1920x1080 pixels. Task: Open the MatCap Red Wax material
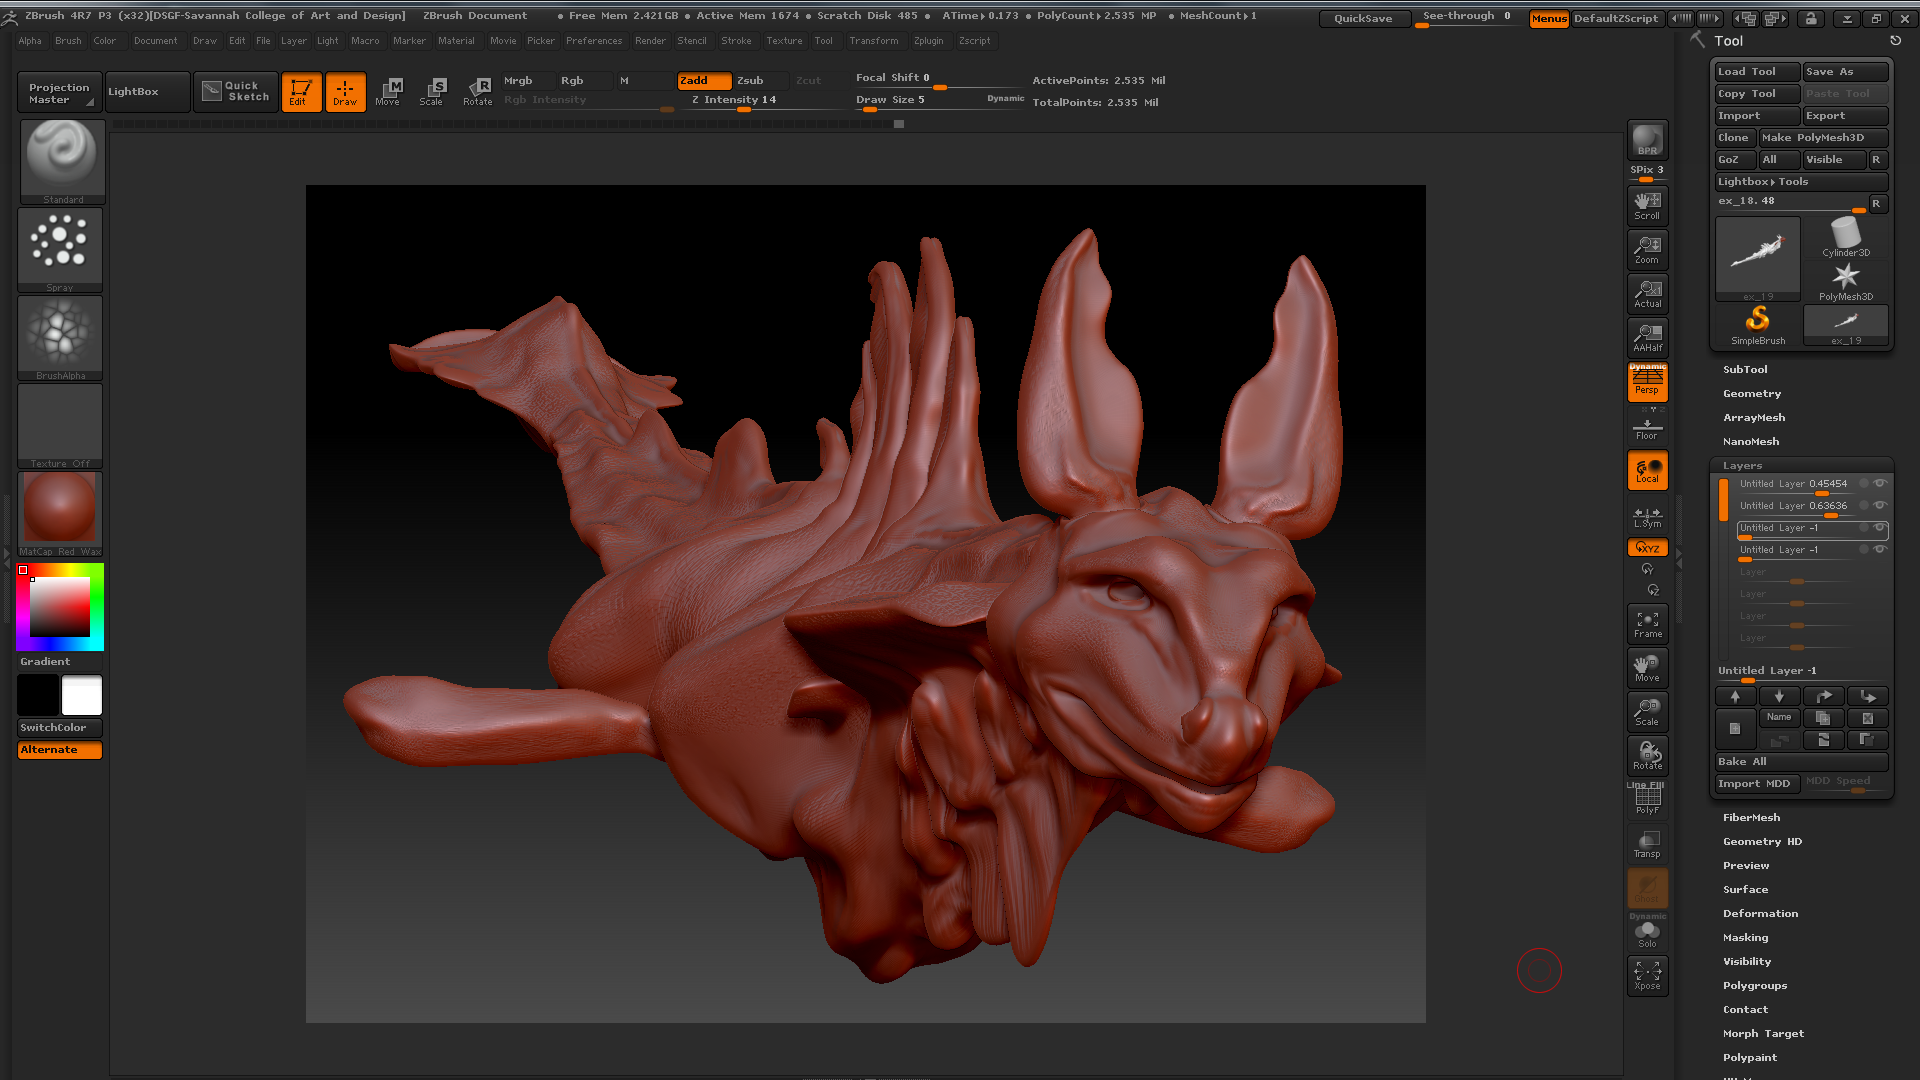point(60,513)
